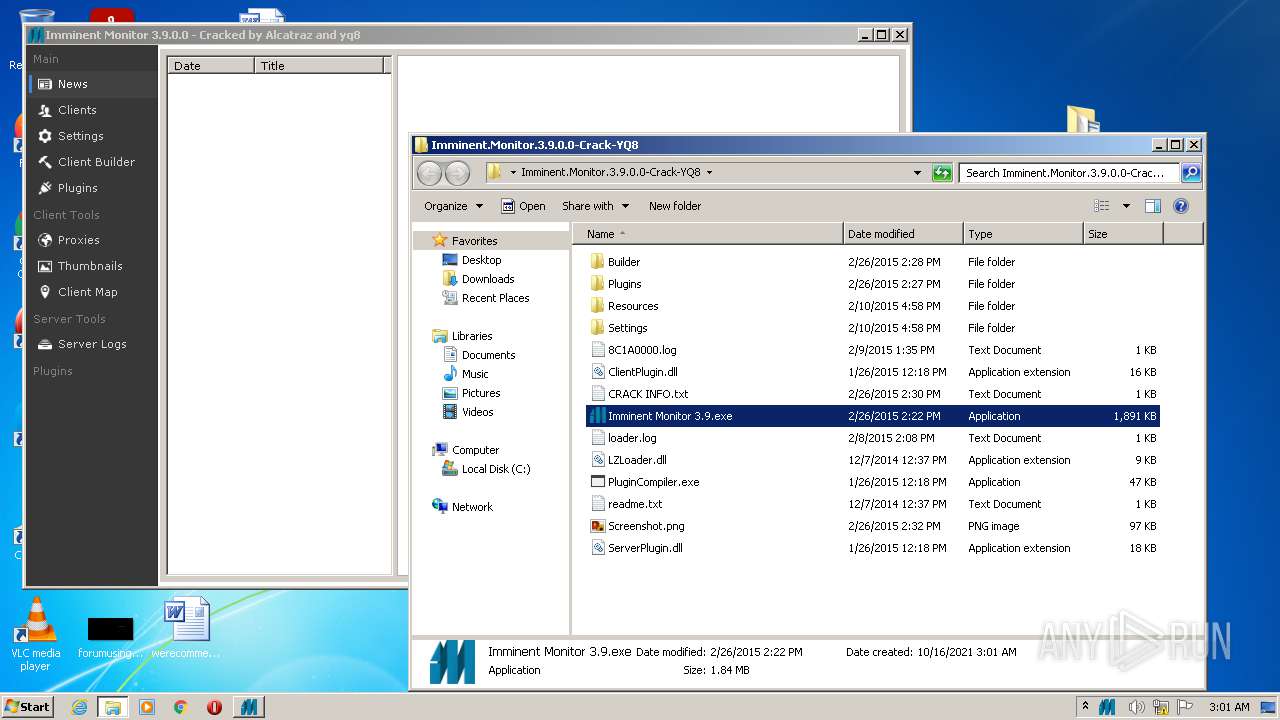The image size is (1280, 720).
Task: Open Chrome from the taskbar
Action: pos(180,707)
